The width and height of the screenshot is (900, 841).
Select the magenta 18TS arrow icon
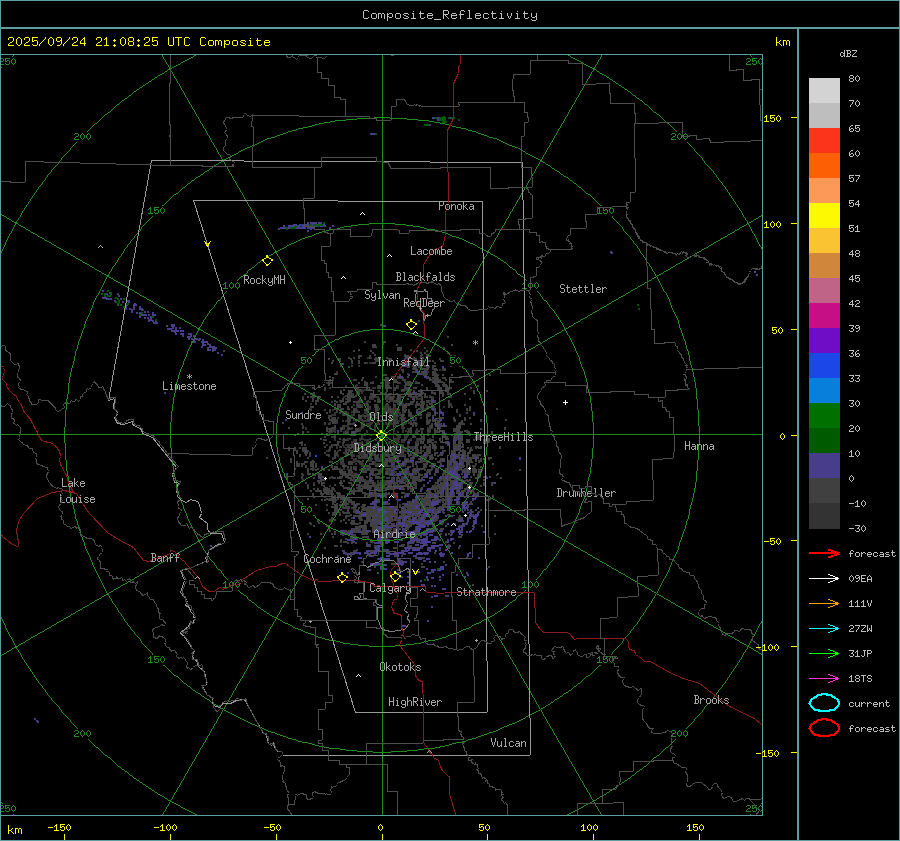[823, 678]
